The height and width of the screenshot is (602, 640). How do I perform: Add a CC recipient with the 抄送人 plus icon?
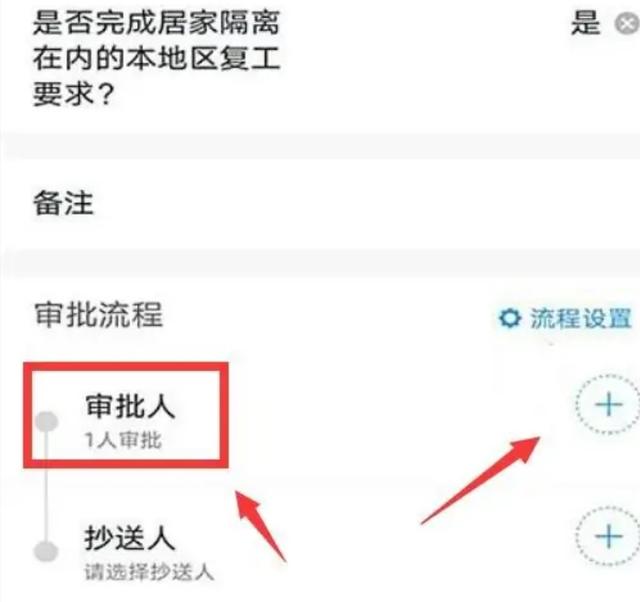coord(608,536)
